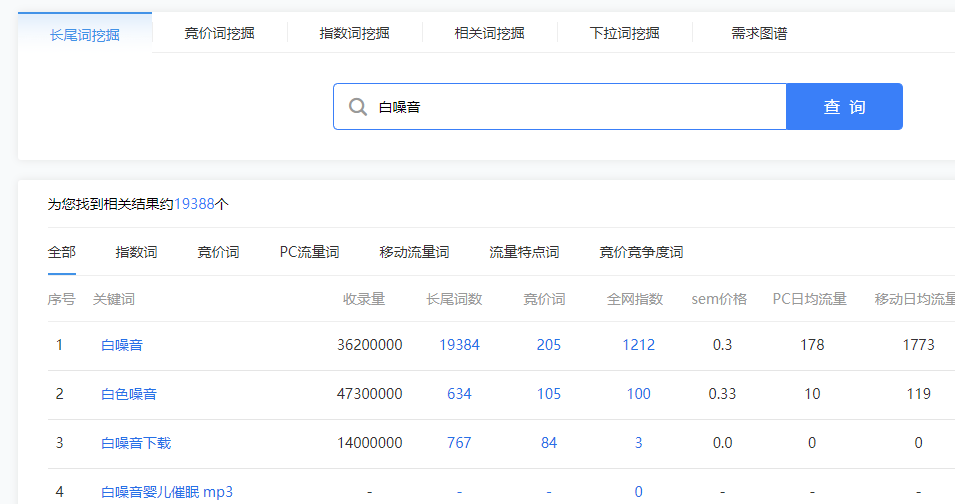Screen dimensions: 955x504
Task: Switch to 竞价竞争度词 filter
Action: point(641,252)
